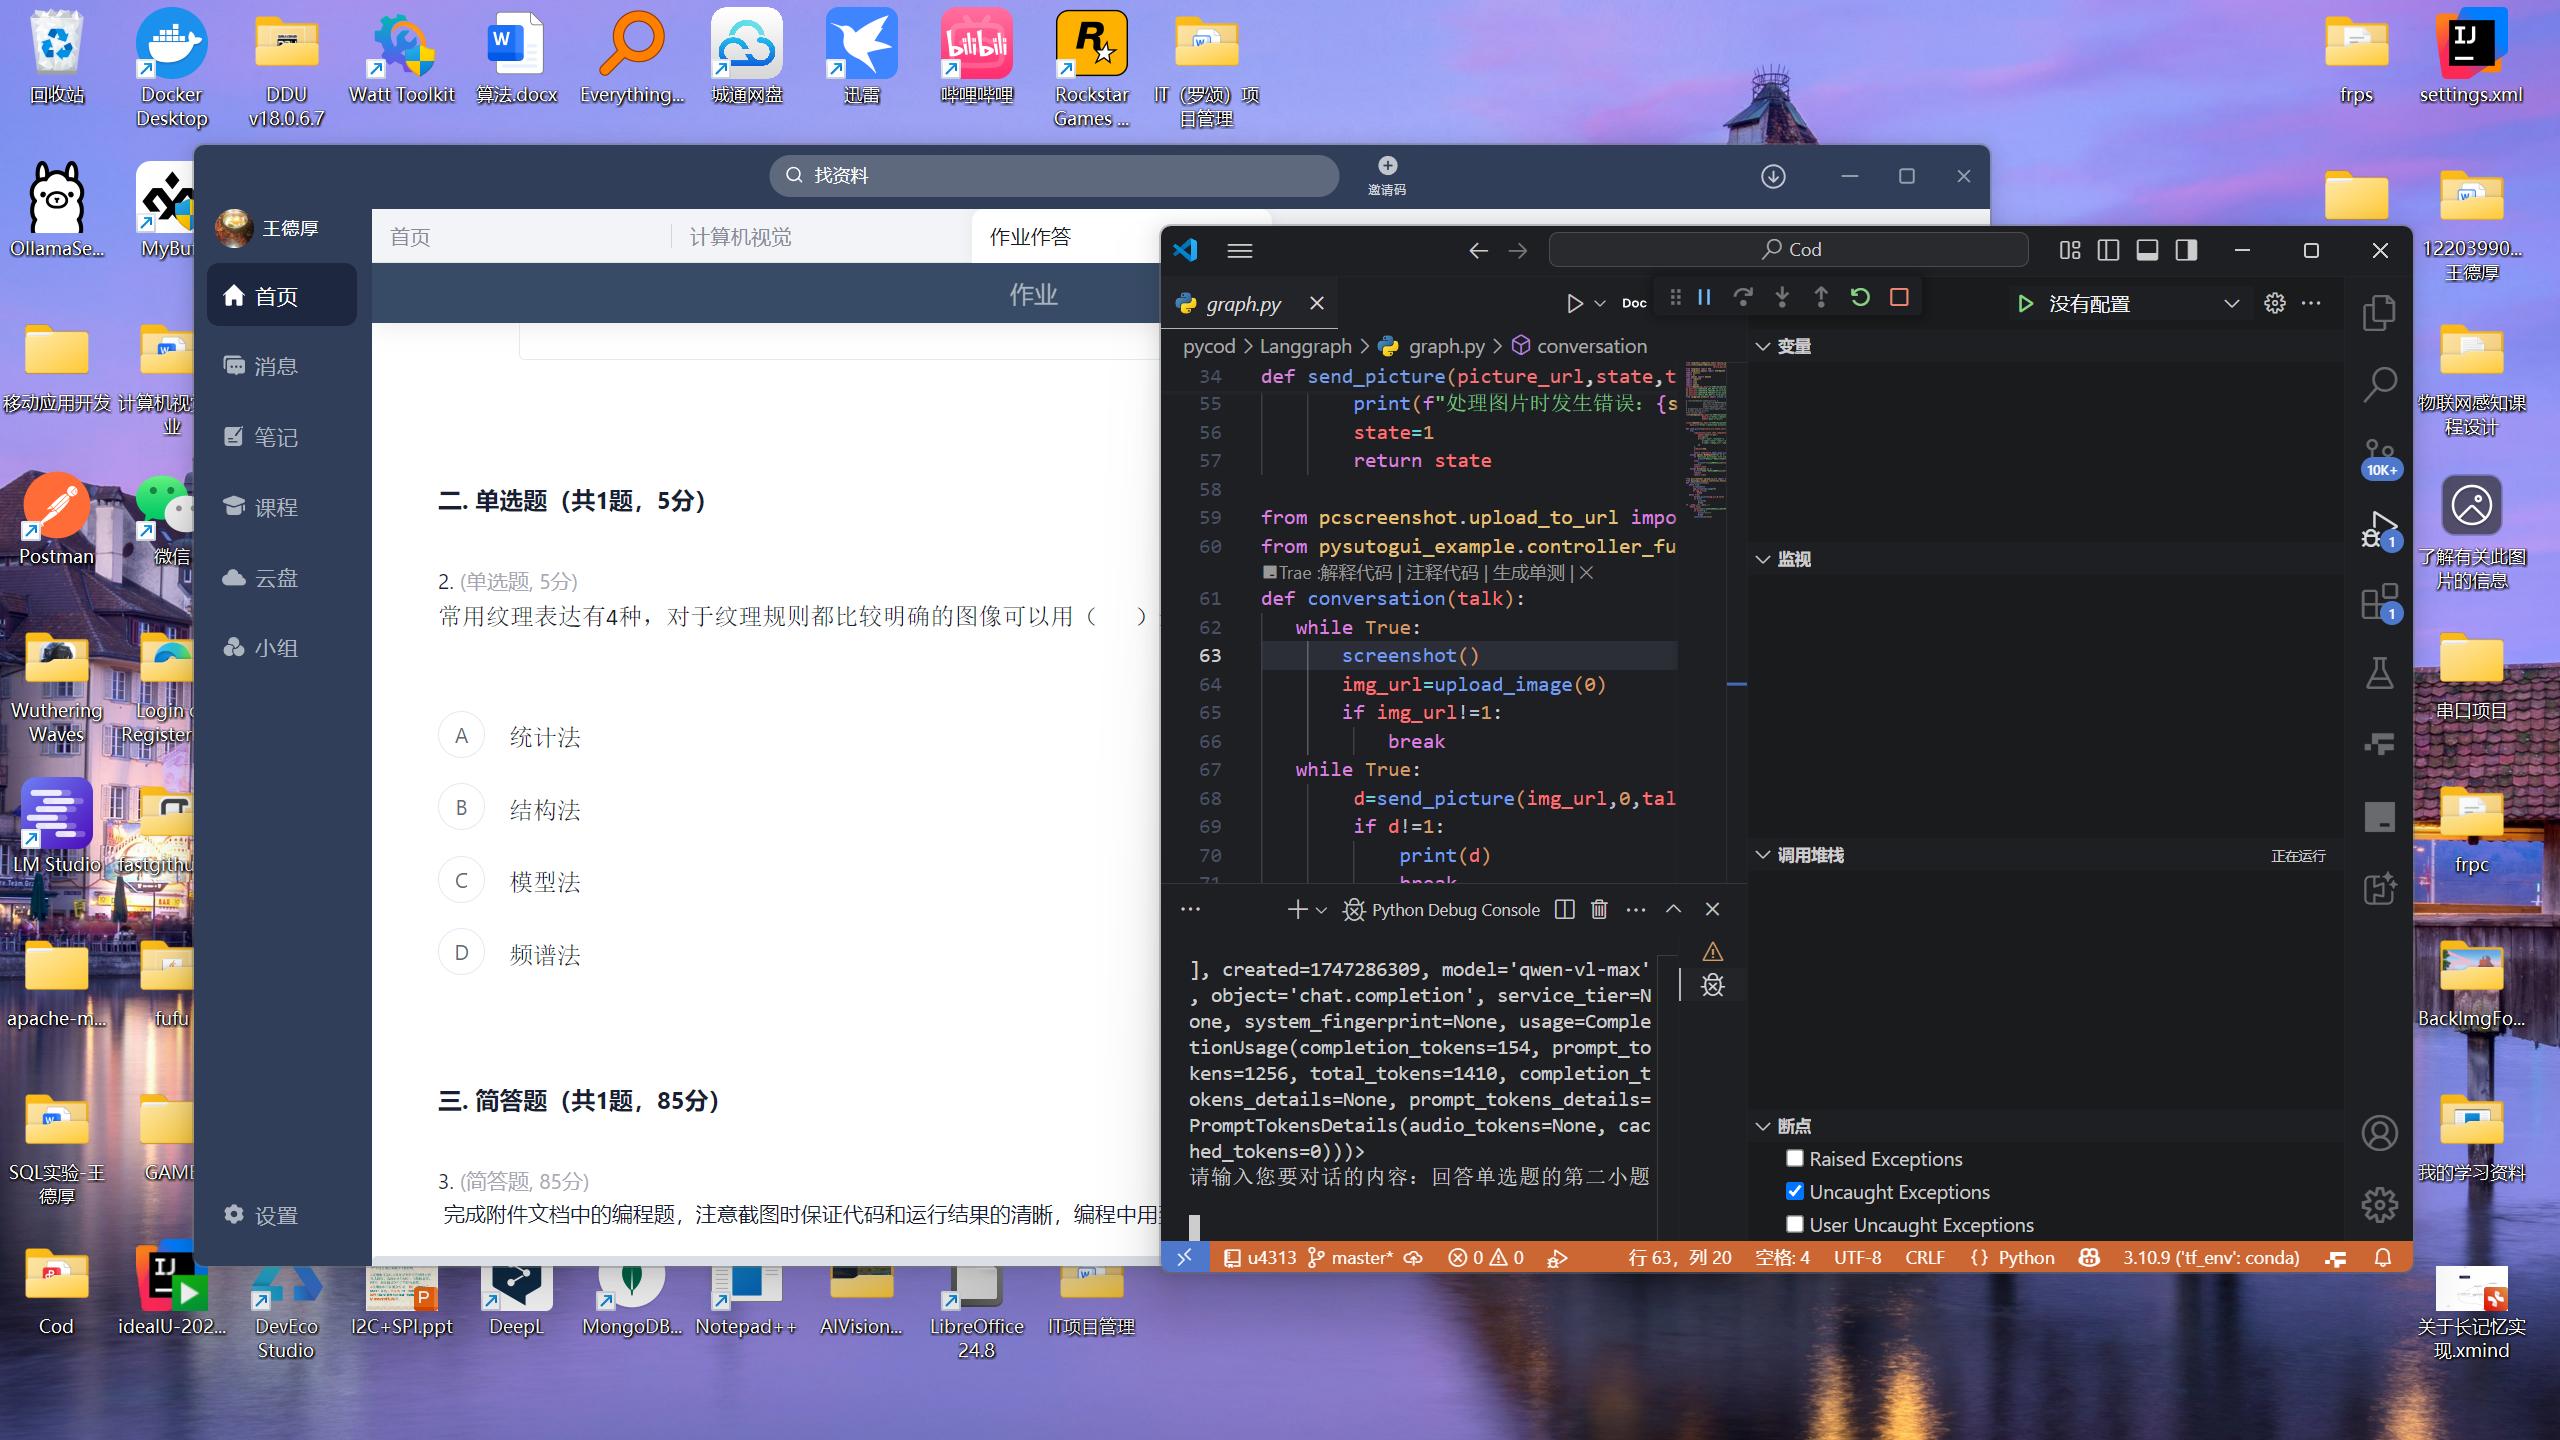Open Run and Debug view

[2379, 528]
